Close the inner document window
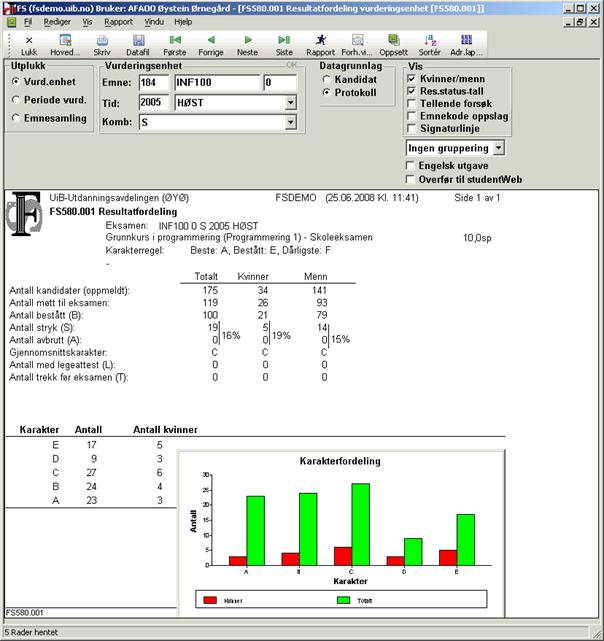The height and width of the screenshot is (641, 604). (593, 22)
